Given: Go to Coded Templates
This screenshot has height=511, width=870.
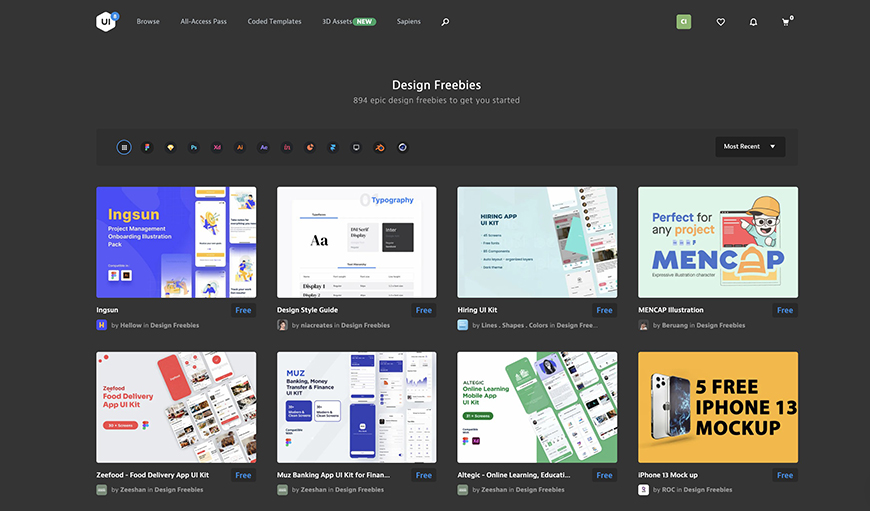Looking at the screenshot, I should pos(275,22).
